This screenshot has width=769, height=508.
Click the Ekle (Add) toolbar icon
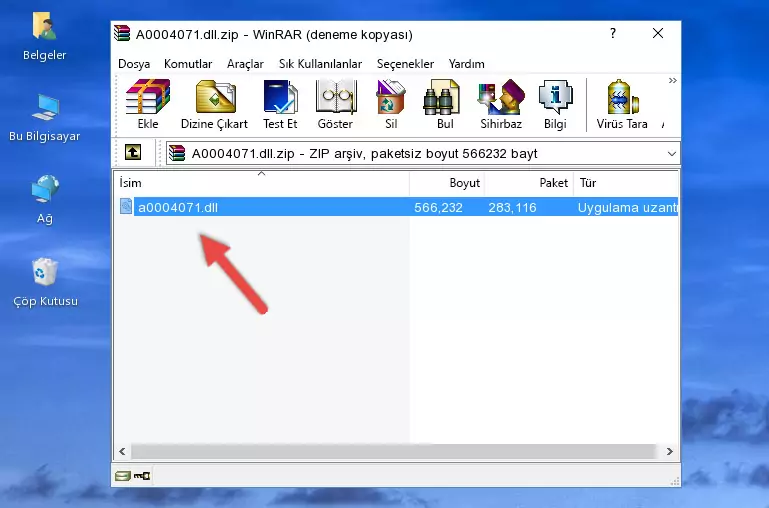click(148, 104)
